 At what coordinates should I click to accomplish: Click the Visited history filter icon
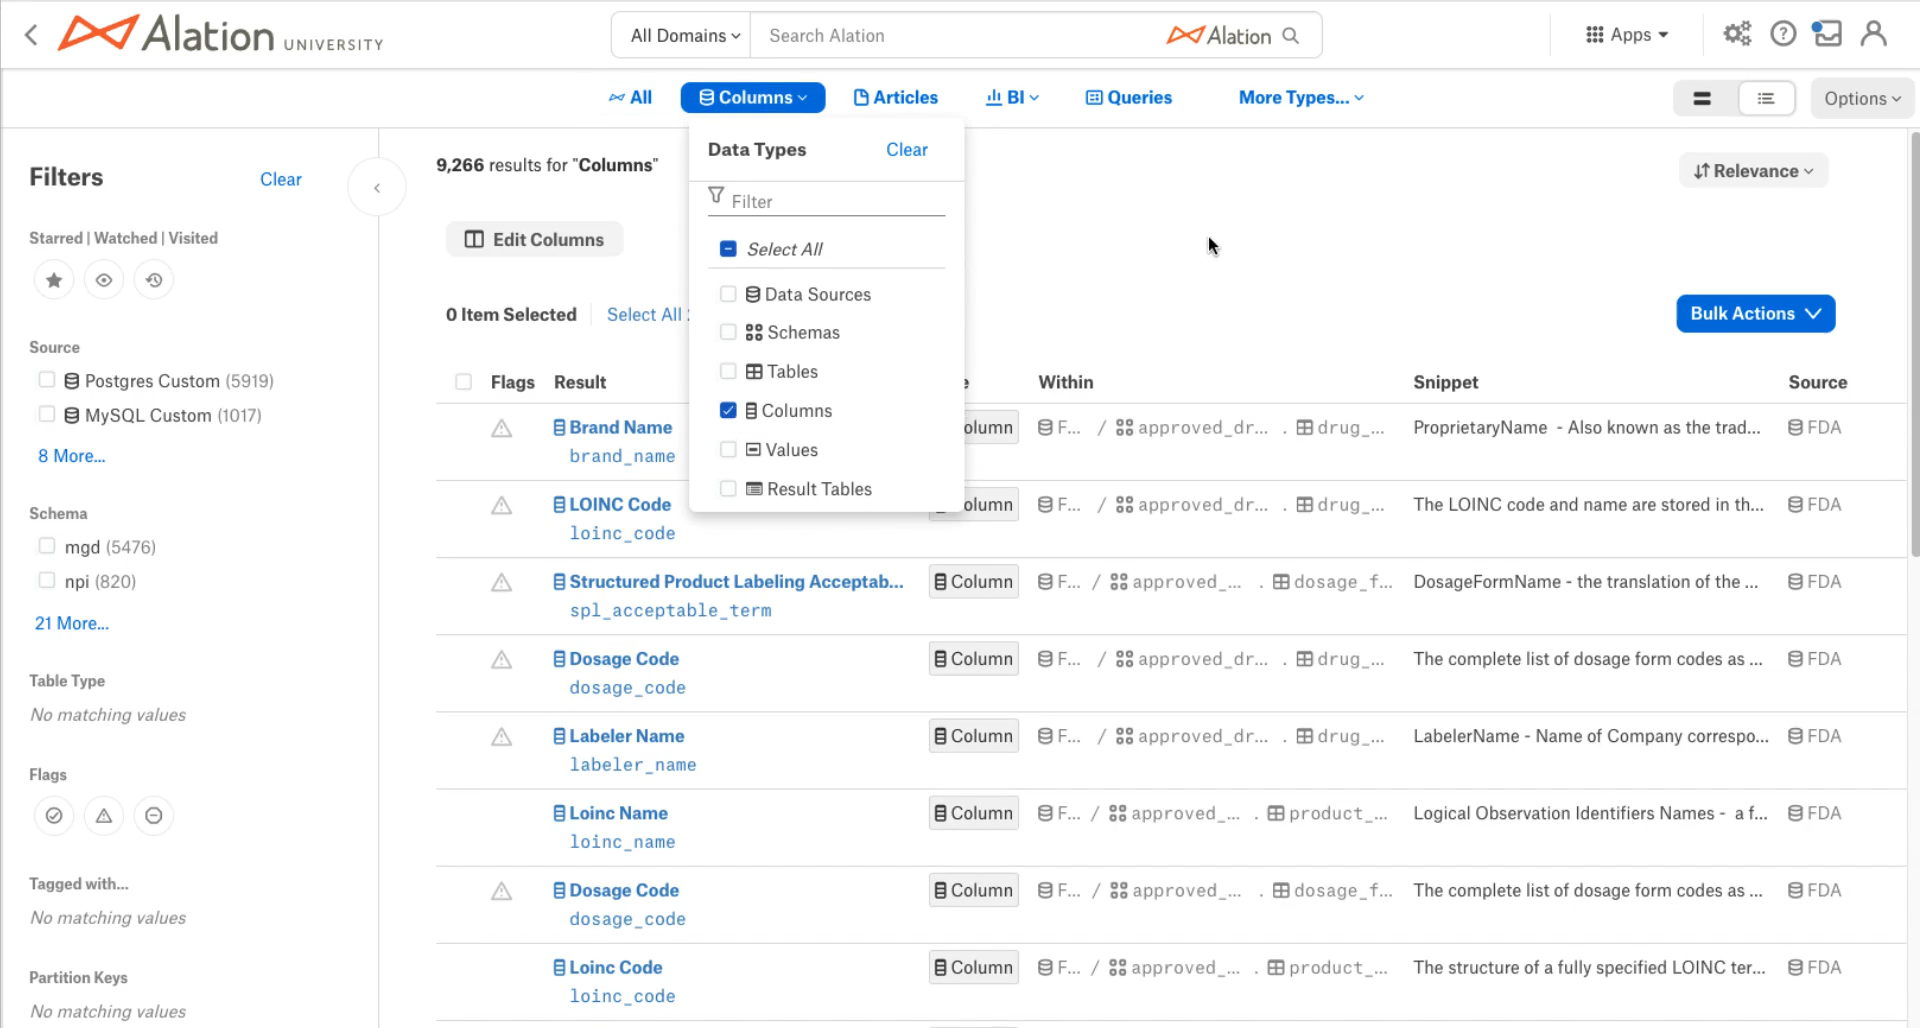(x=154, y=280)
